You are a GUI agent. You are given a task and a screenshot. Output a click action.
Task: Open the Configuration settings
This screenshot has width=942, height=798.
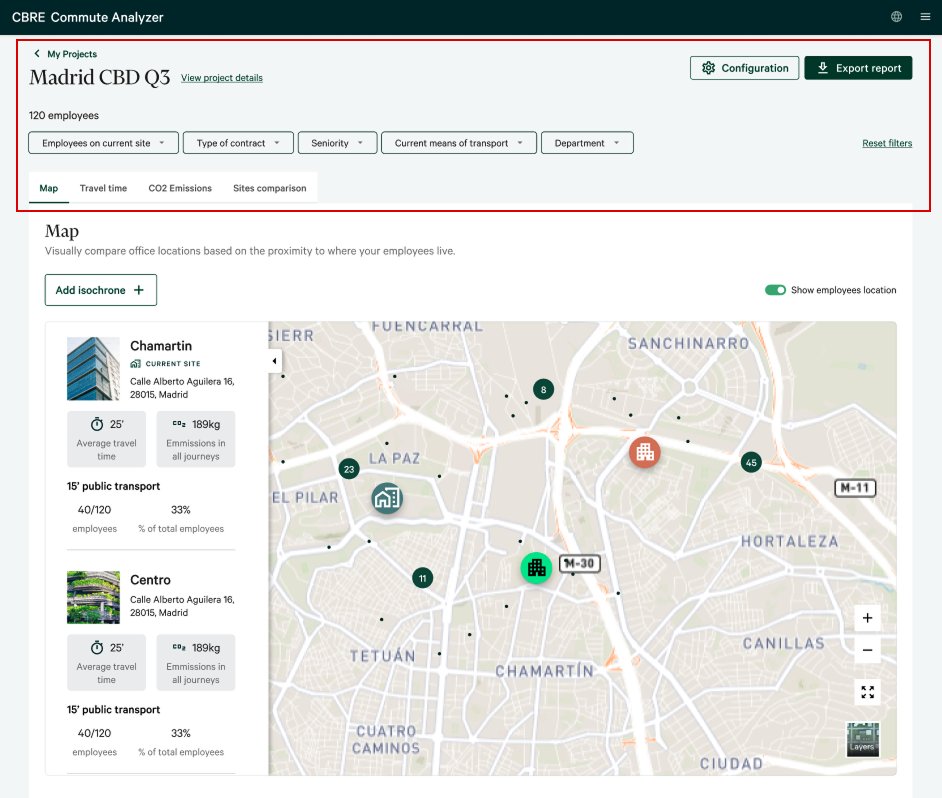[744, 68]
